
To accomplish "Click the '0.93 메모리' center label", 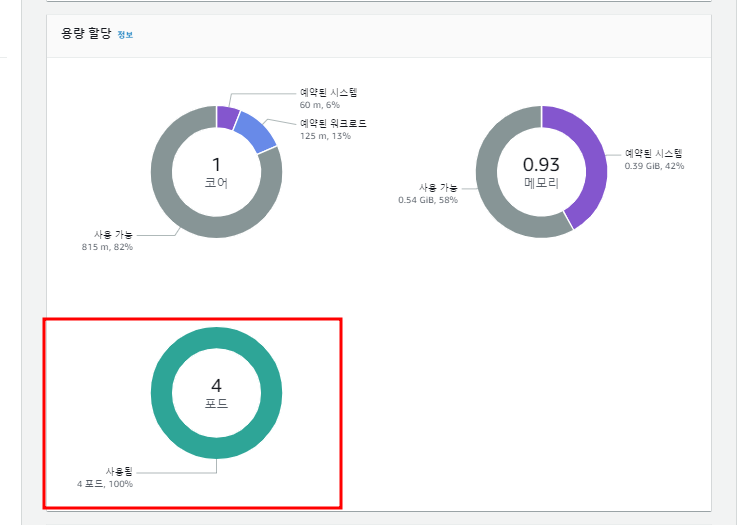I will pos(541,172).
